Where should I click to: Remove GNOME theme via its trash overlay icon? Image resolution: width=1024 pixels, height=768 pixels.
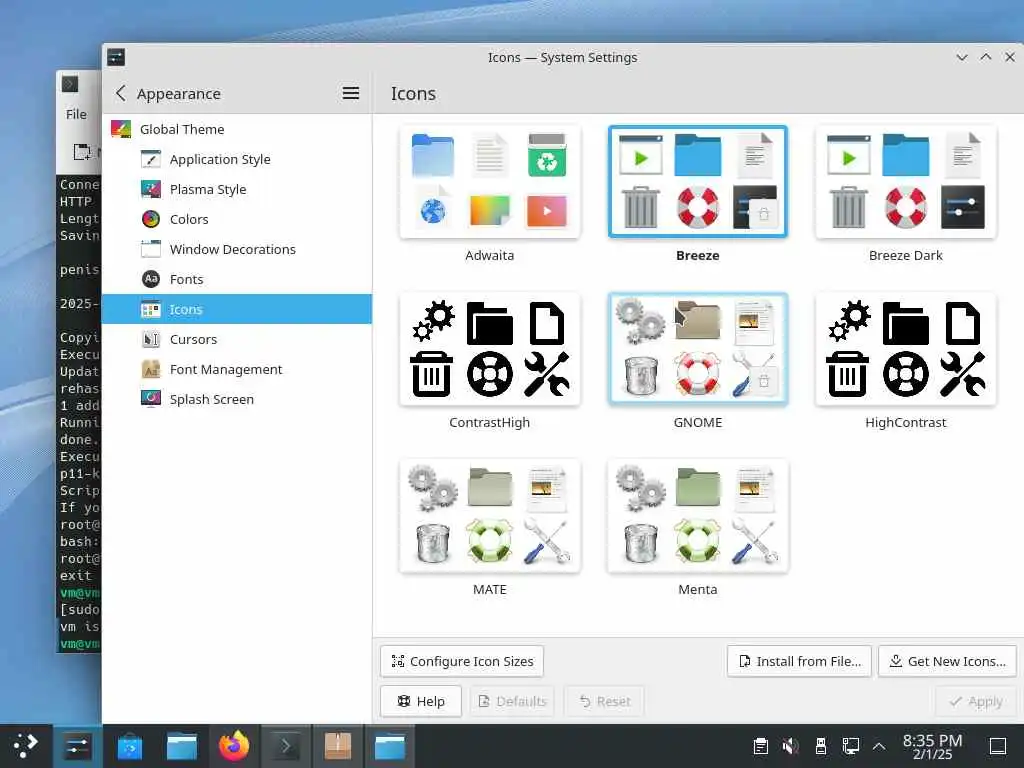tap(763, 381)
